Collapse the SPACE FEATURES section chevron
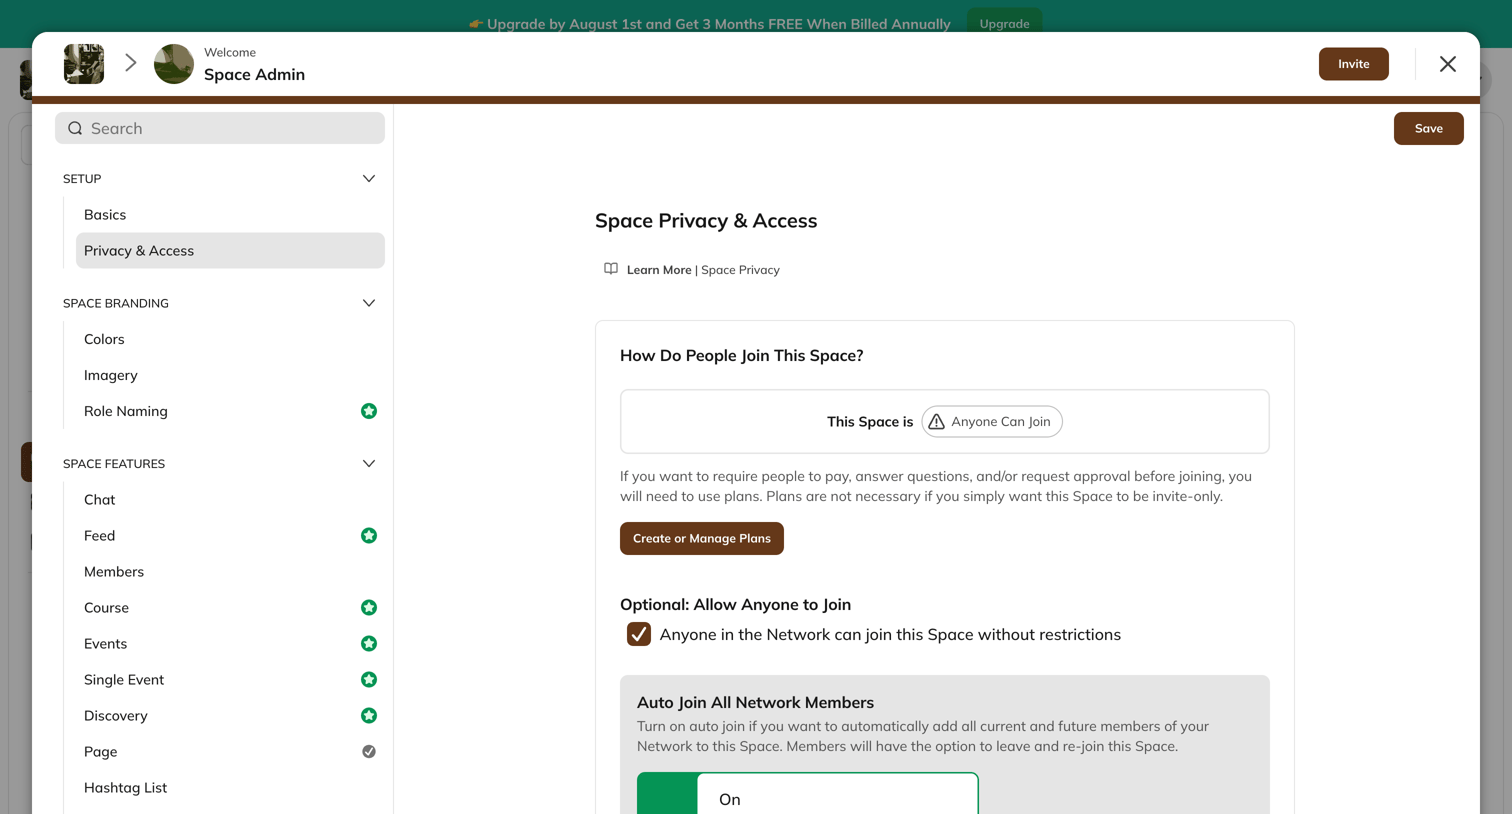 pos(369,464)
